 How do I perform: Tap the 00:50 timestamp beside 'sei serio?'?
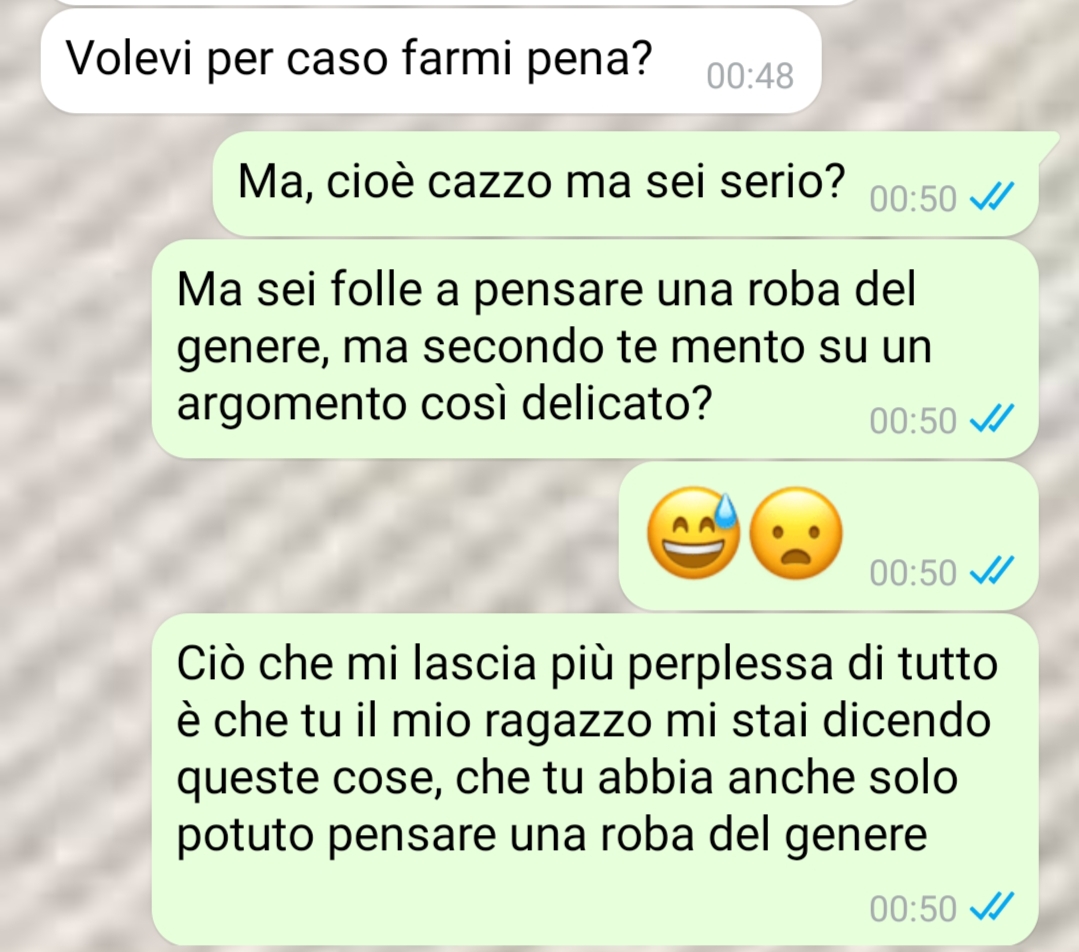913,199
